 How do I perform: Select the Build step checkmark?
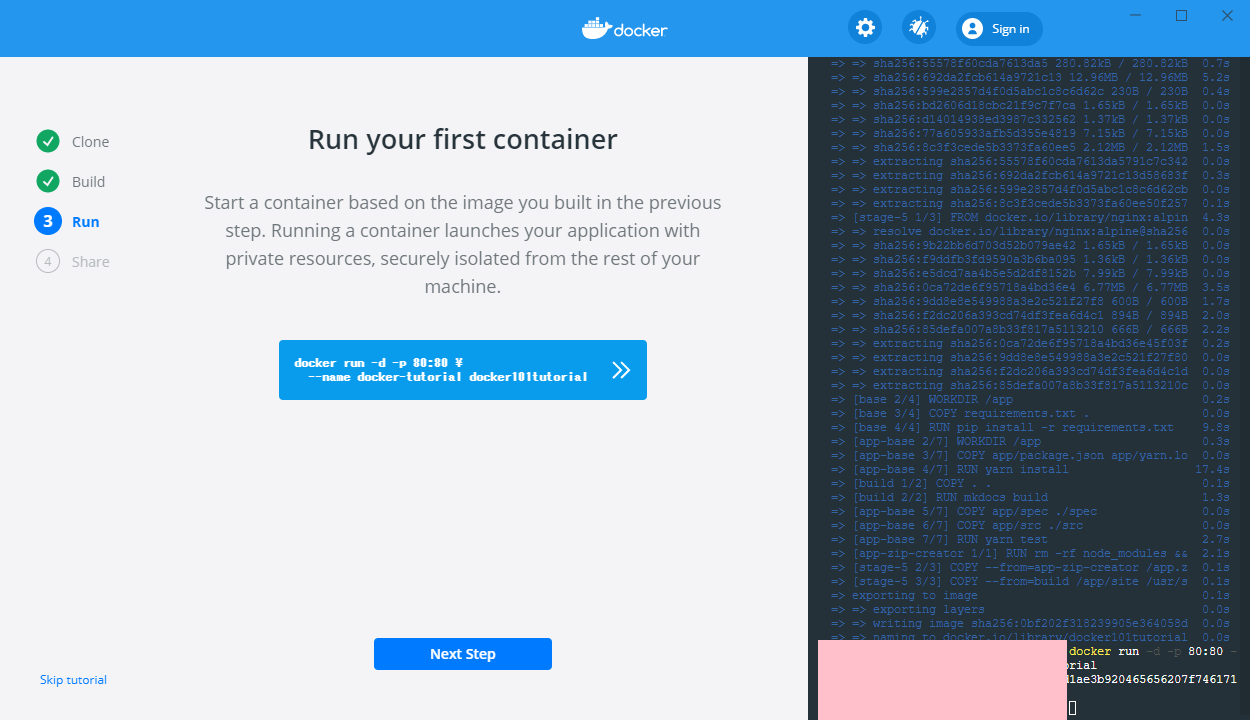pos(48,181)
